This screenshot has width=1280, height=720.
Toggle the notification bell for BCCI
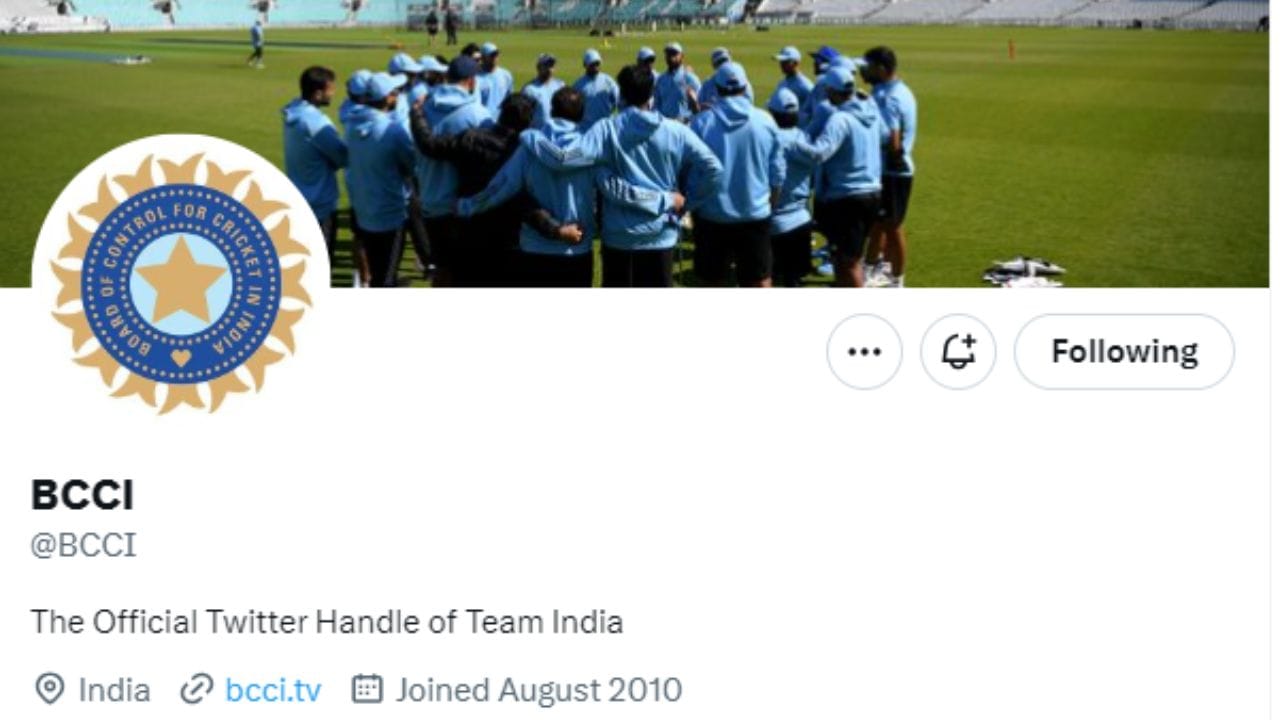(958, 352)
